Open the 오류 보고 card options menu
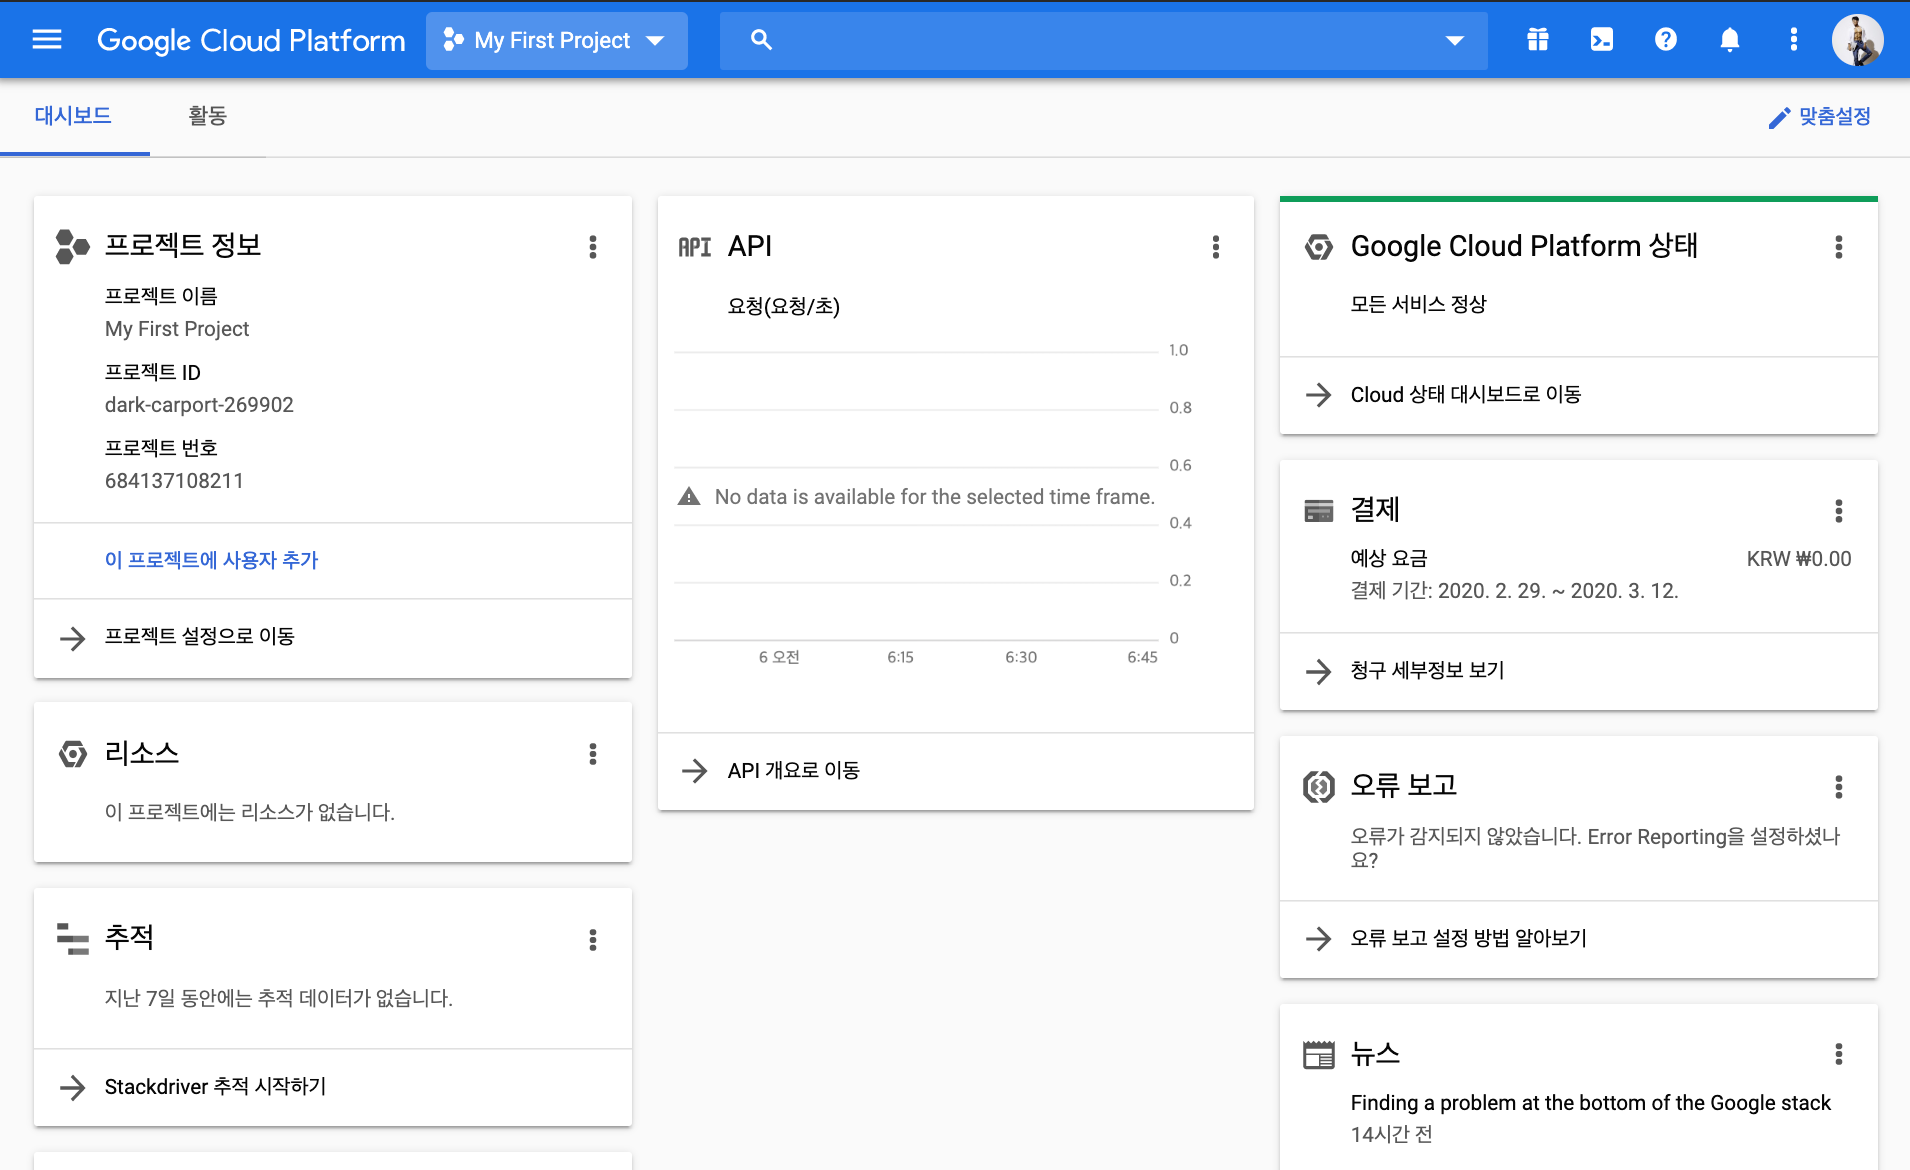The height and width of the screenshot is (1170, 1910). (x=1839, y=787)
